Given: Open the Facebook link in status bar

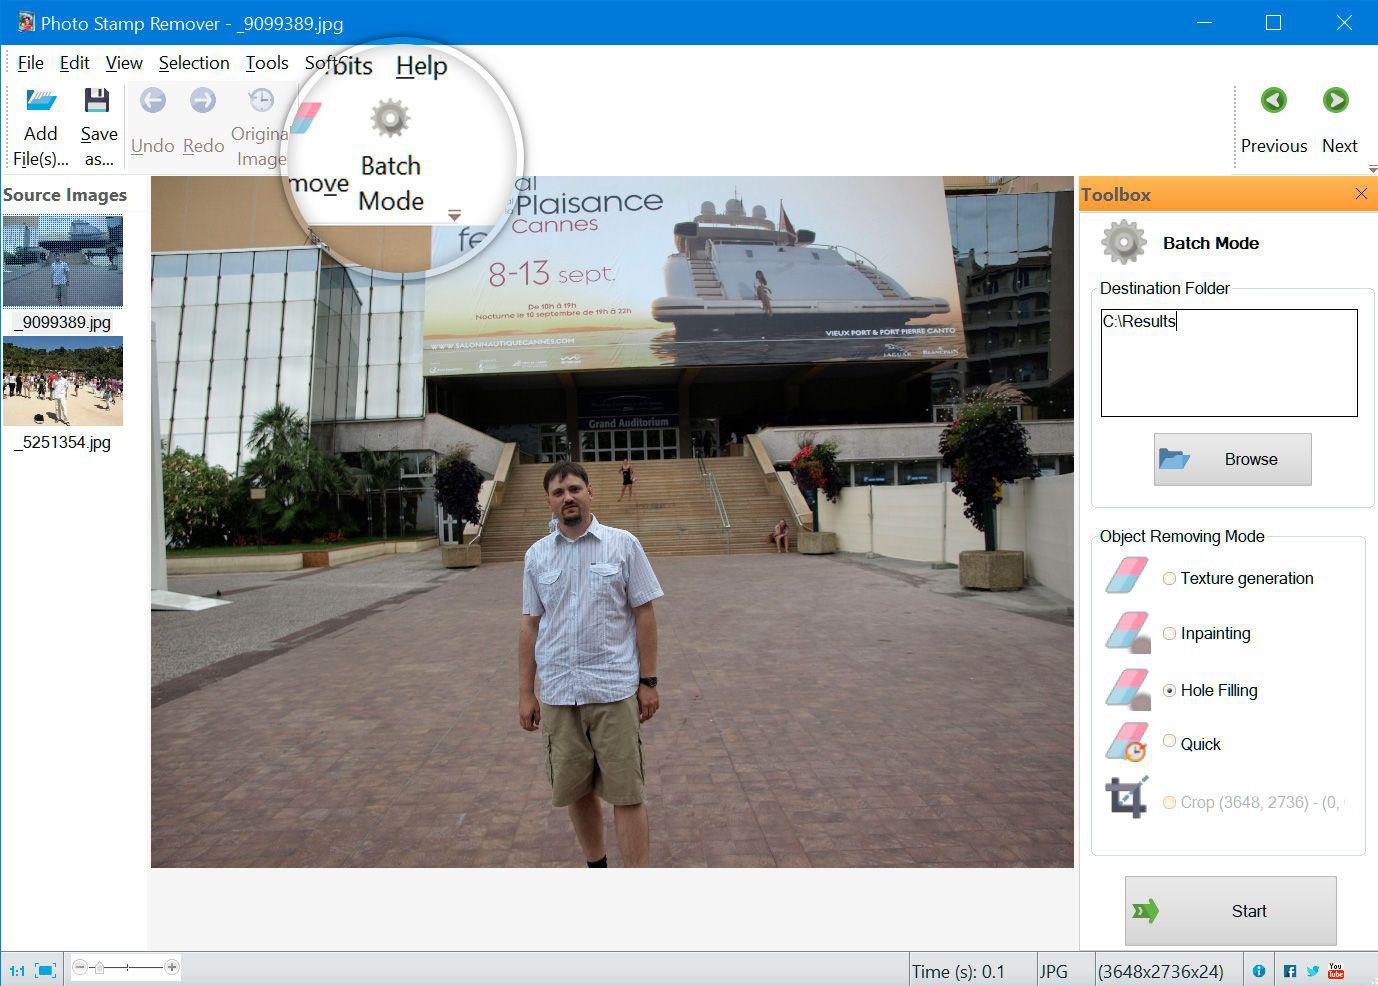Looking at the screenshot, I should 1290,971.
